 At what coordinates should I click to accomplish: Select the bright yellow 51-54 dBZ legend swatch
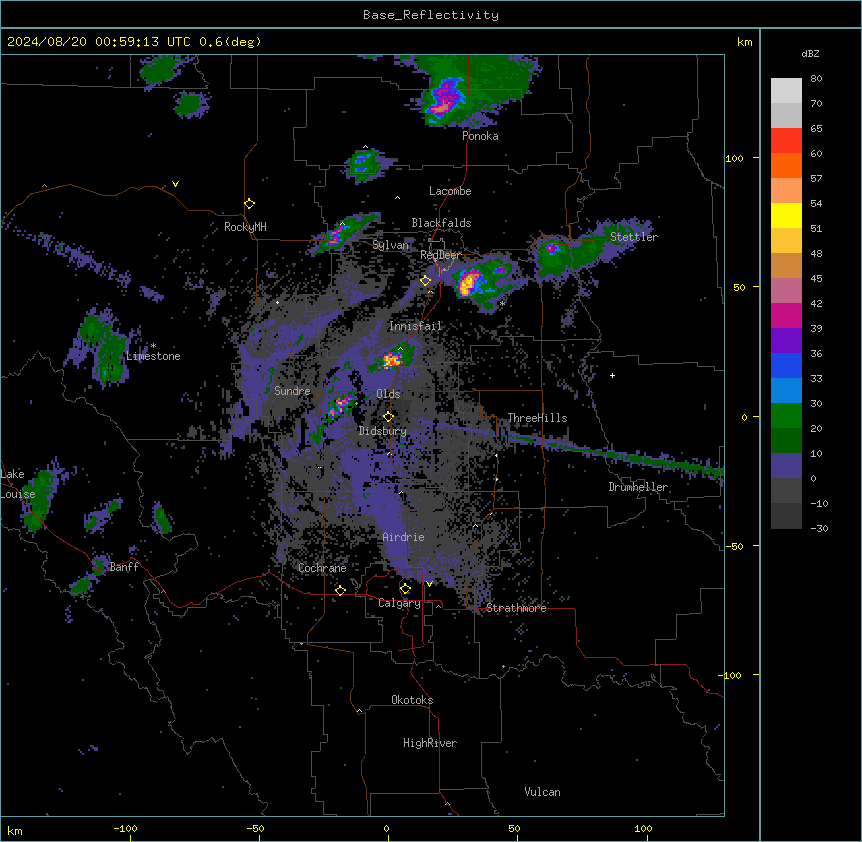(x=786, y=215)
